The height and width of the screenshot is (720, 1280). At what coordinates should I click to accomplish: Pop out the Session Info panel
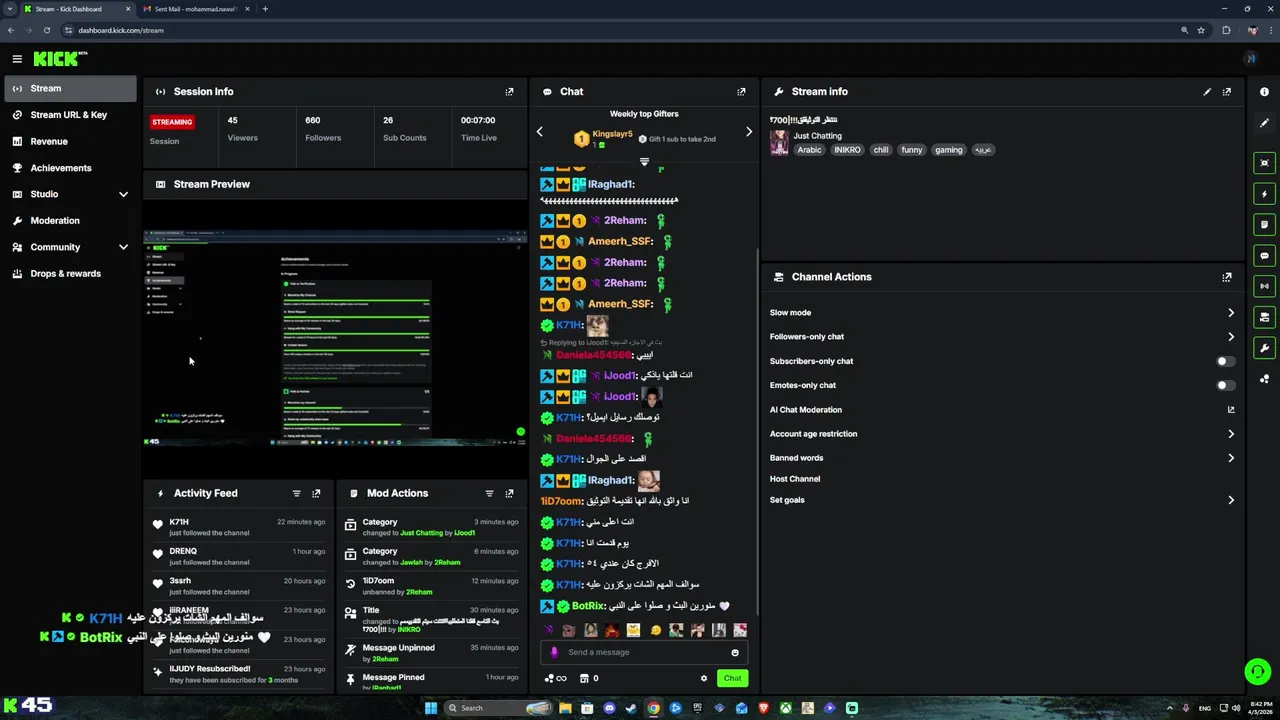pyautogui.click(x=509, y=92)
